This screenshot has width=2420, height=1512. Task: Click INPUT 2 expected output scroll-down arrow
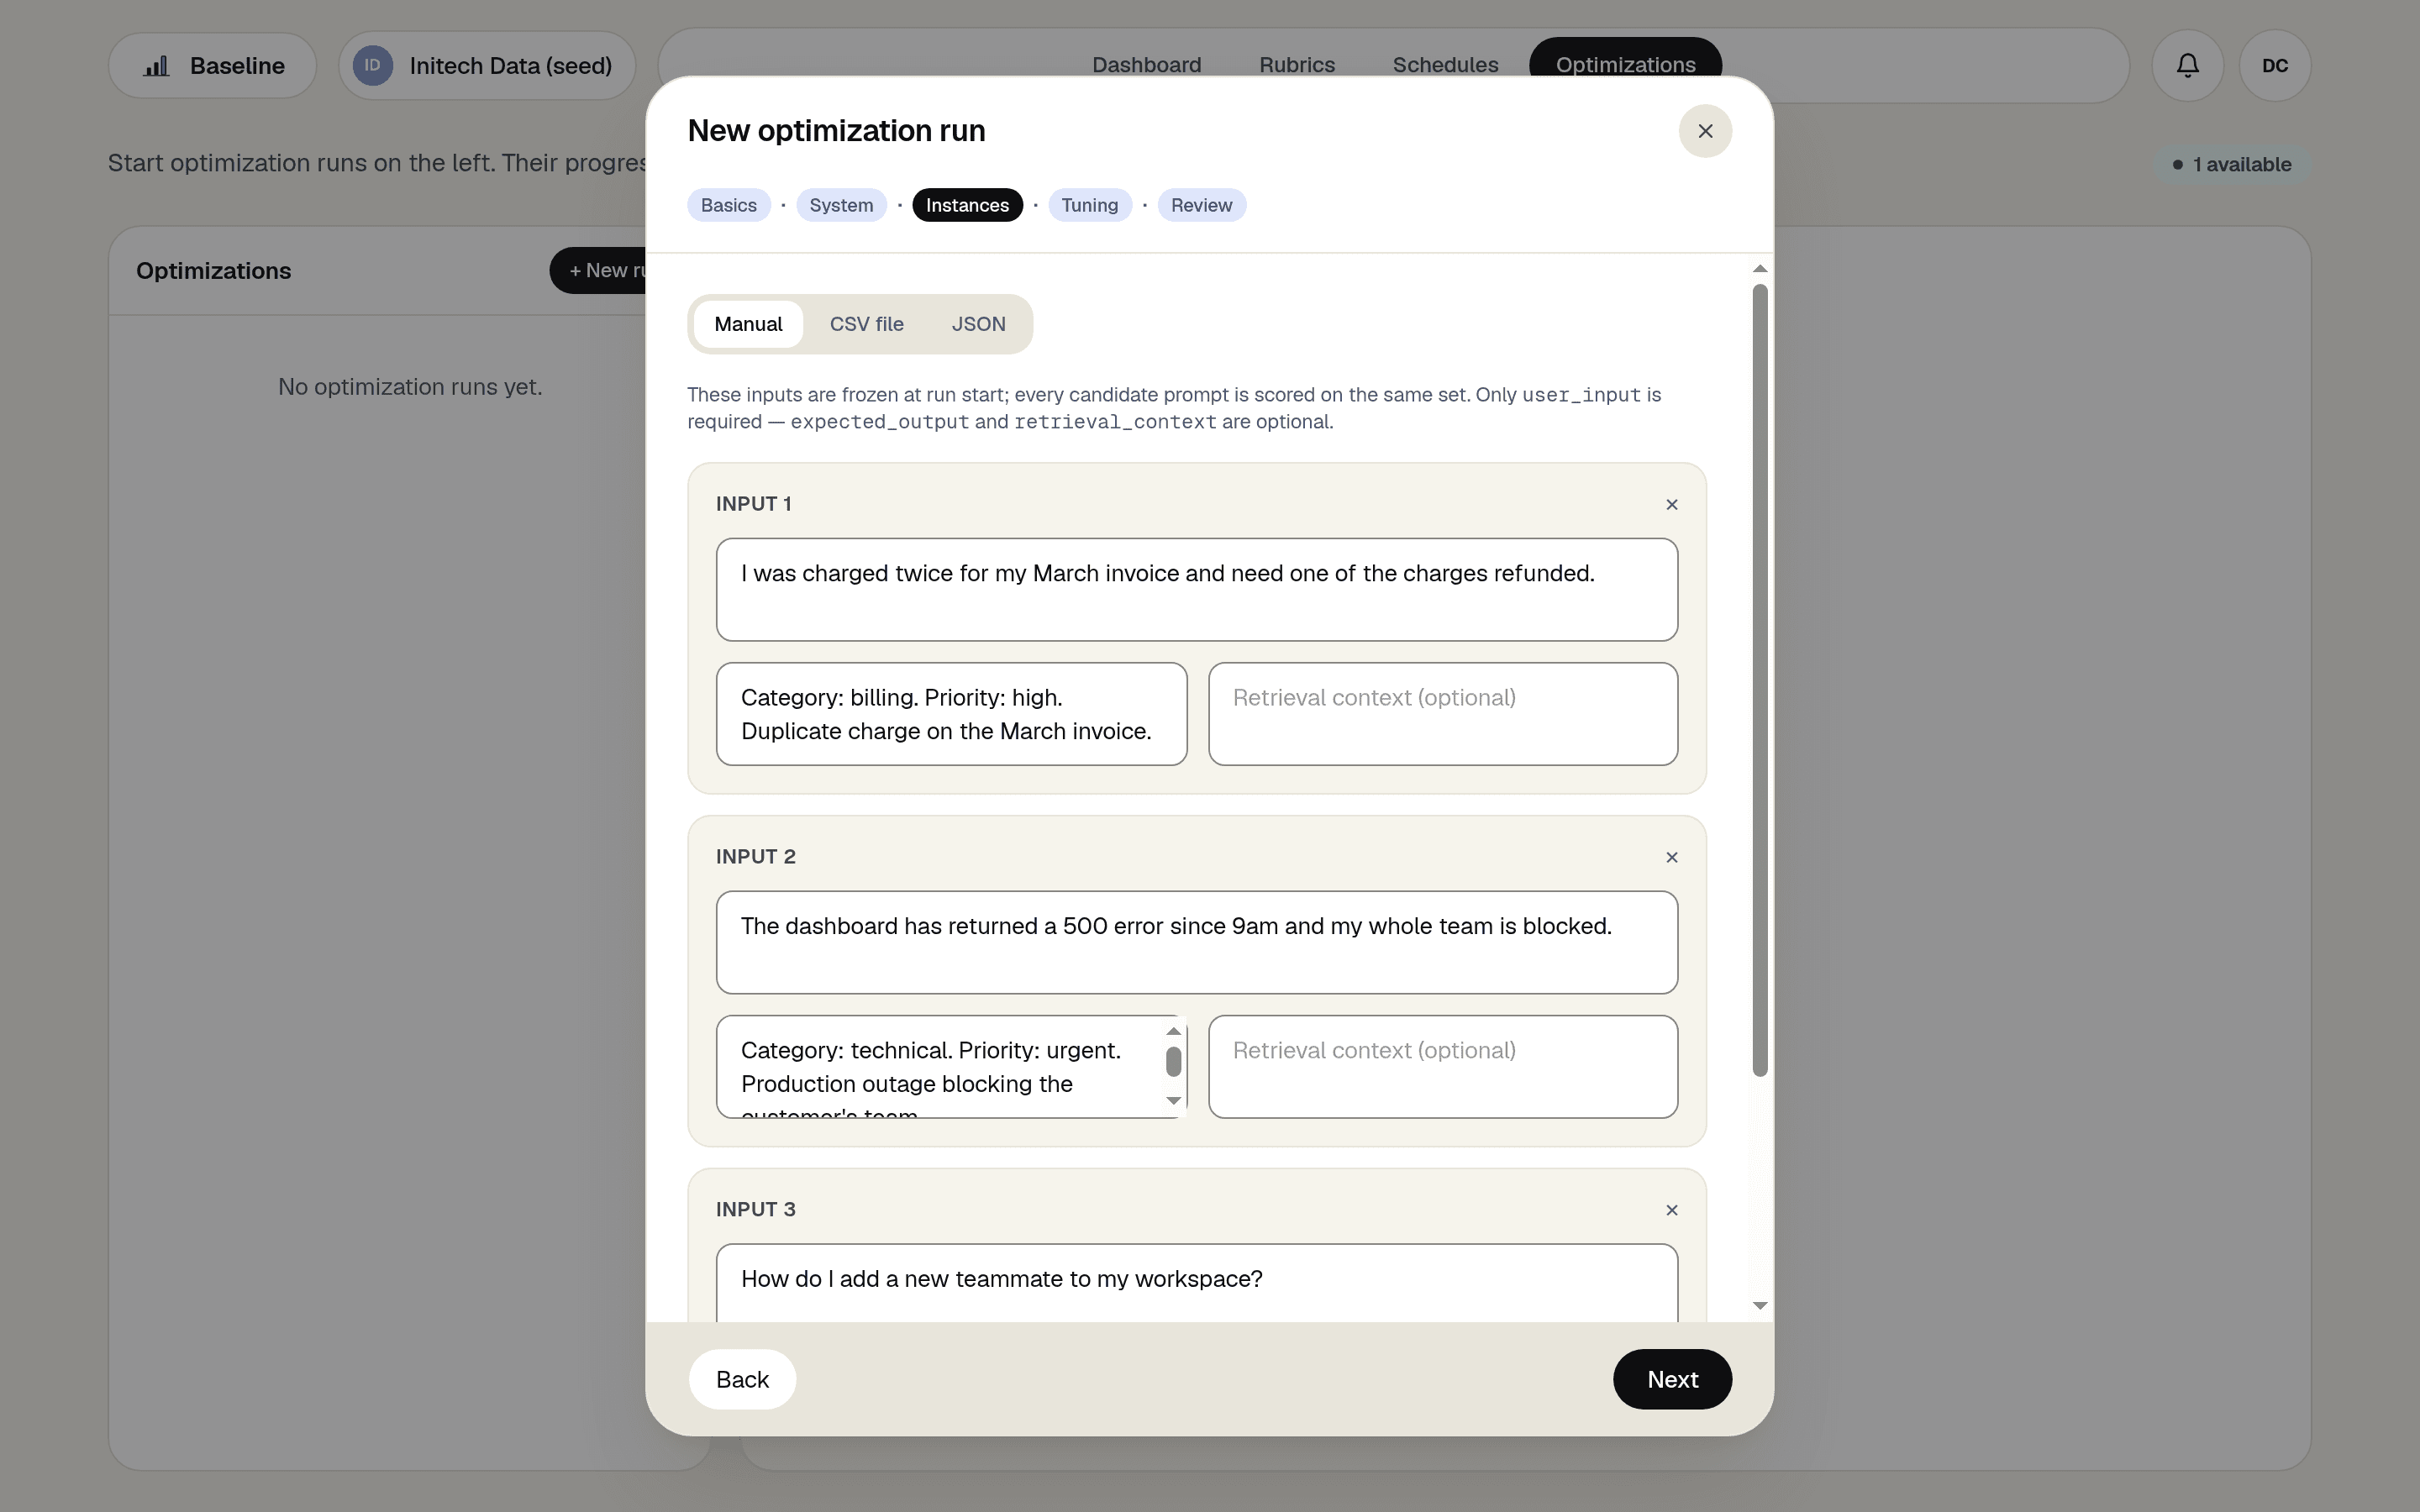1174,1101
